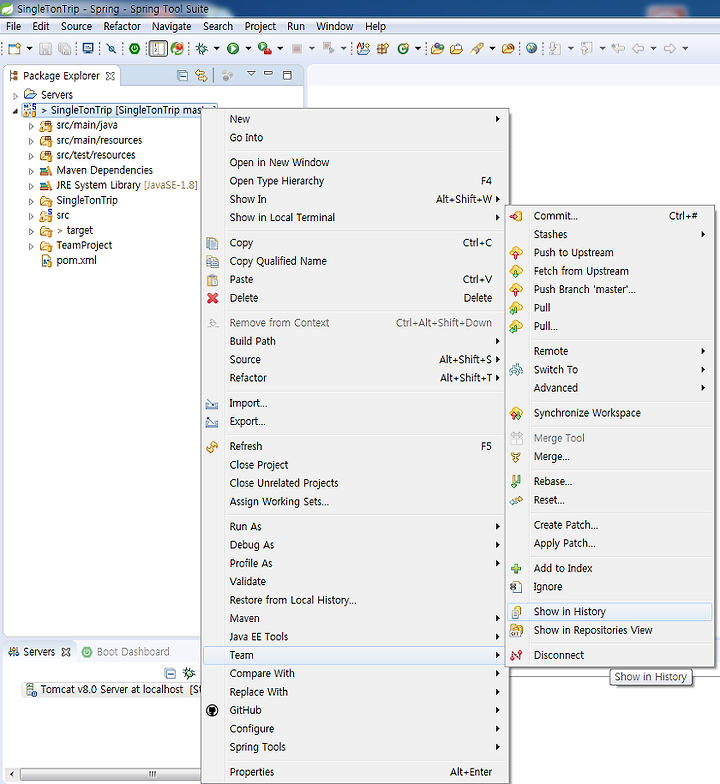The width and height of the screenshot is (720, 784).
Task: Click Ignore in Team submenu
Action: (610, 587)
